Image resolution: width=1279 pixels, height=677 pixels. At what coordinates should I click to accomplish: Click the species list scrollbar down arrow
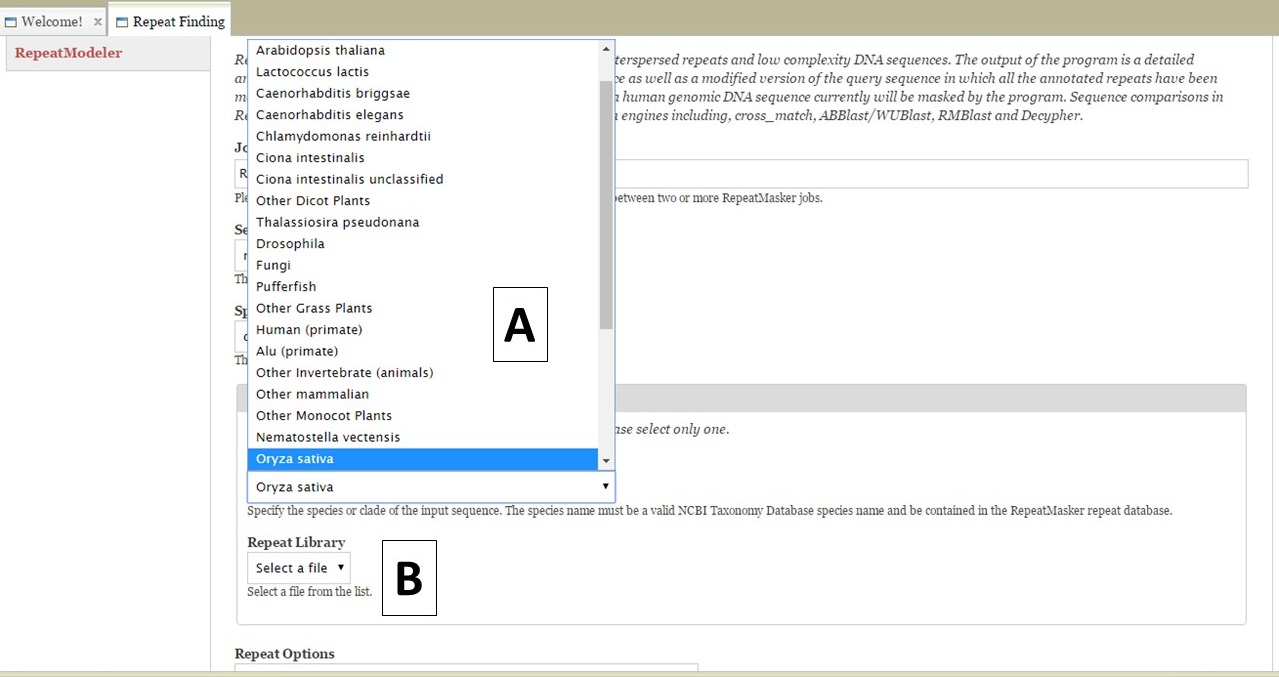click(x=606, y=461)
